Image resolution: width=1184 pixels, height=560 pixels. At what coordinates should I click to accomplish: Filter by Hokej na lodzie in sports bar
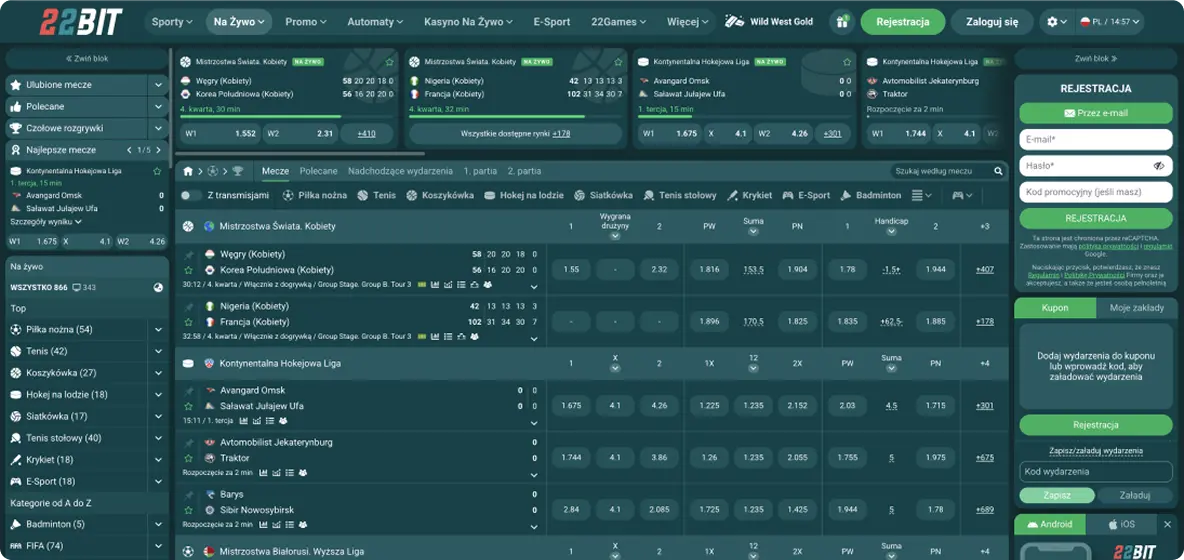coord(523,195)
